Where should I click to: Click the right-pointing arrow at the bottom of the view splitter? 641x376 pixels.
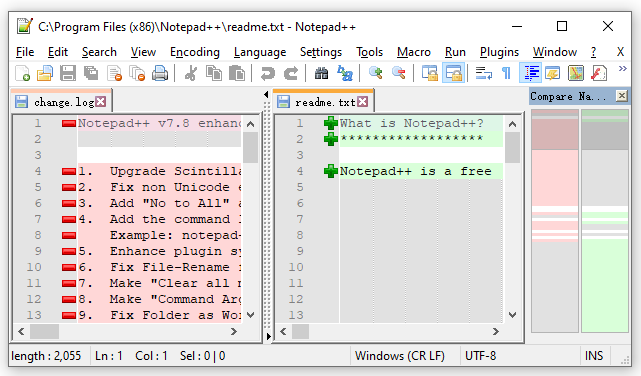click(x=268, y=336)
